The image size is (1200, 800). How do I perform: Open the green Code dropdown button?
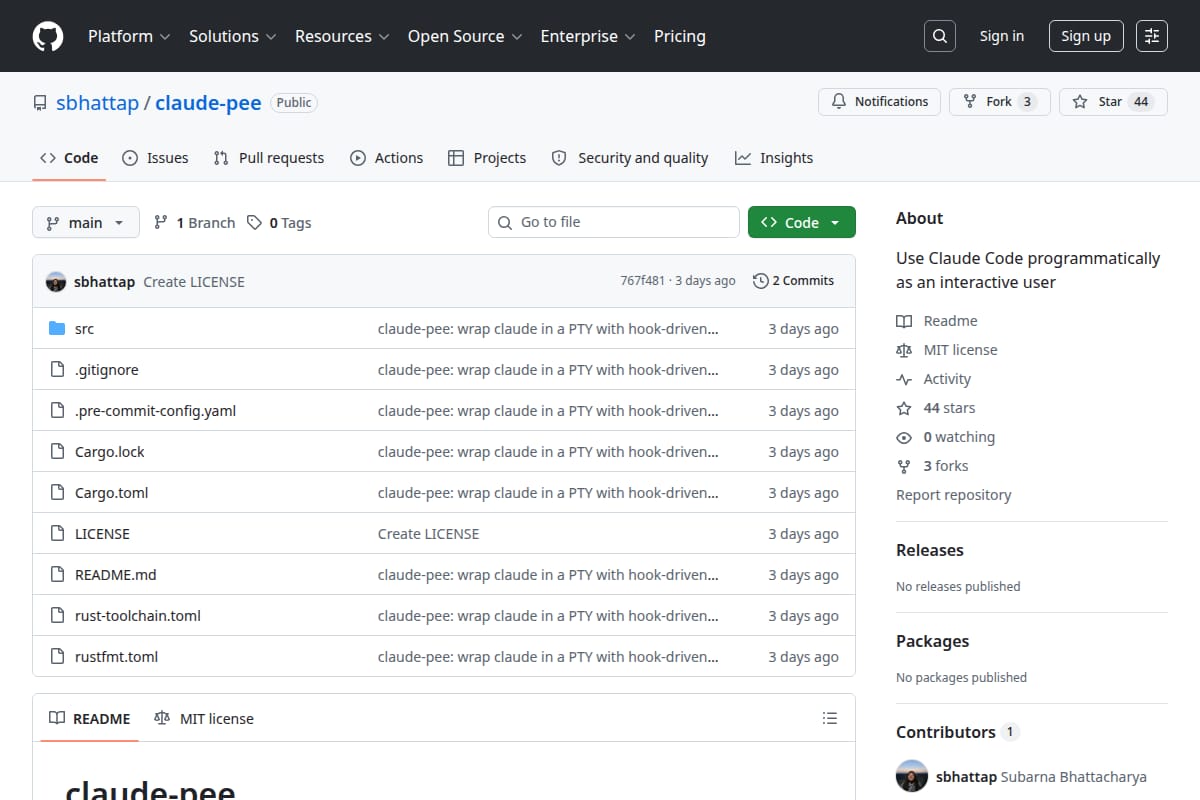point(802,222)
